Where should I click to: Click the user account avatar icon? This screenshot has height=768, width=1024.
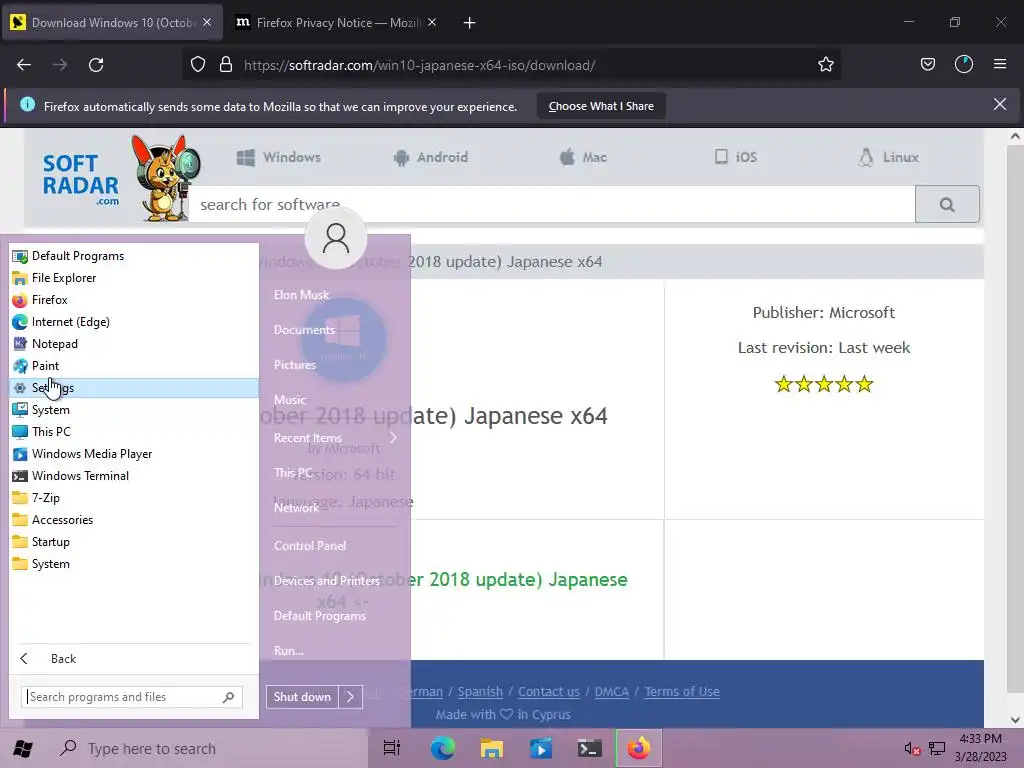pos(336,238)
